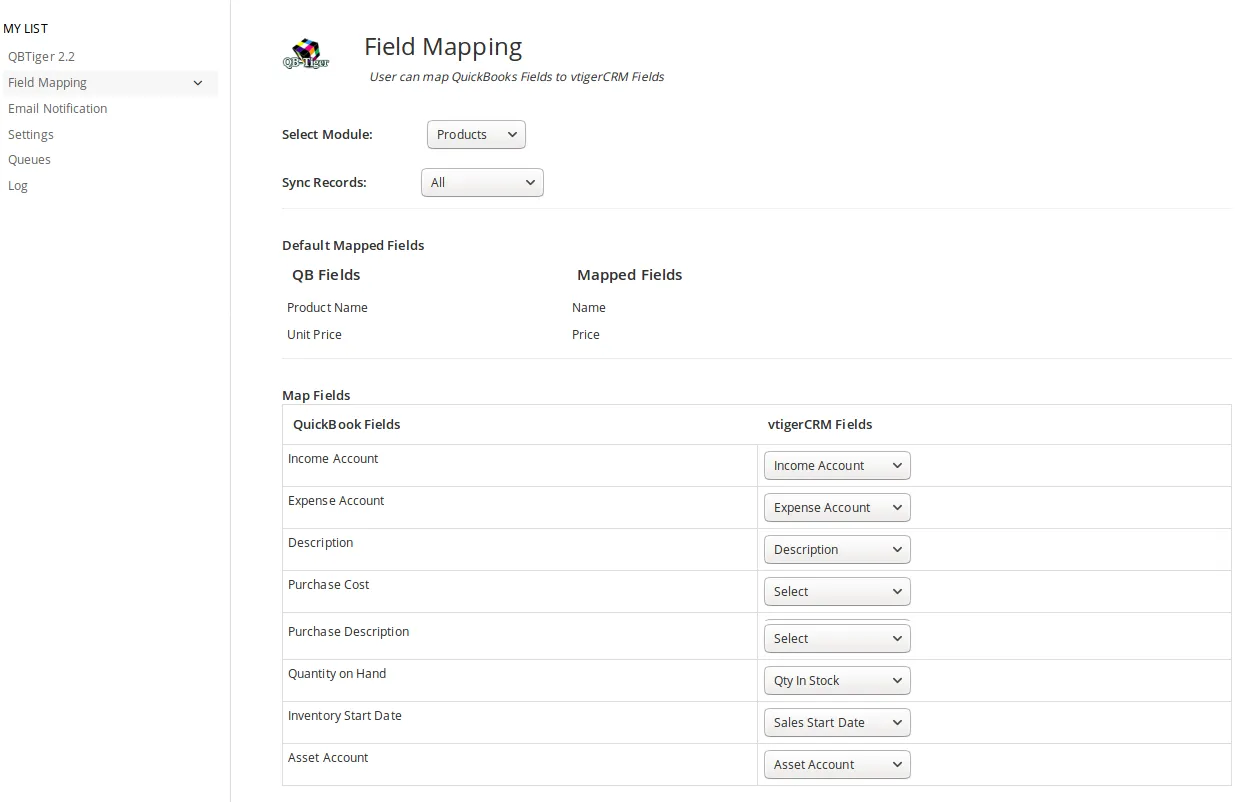The image size is (1241, 802).
Task: Open the Select Module Products dropdown
Action: click(476, 135)
